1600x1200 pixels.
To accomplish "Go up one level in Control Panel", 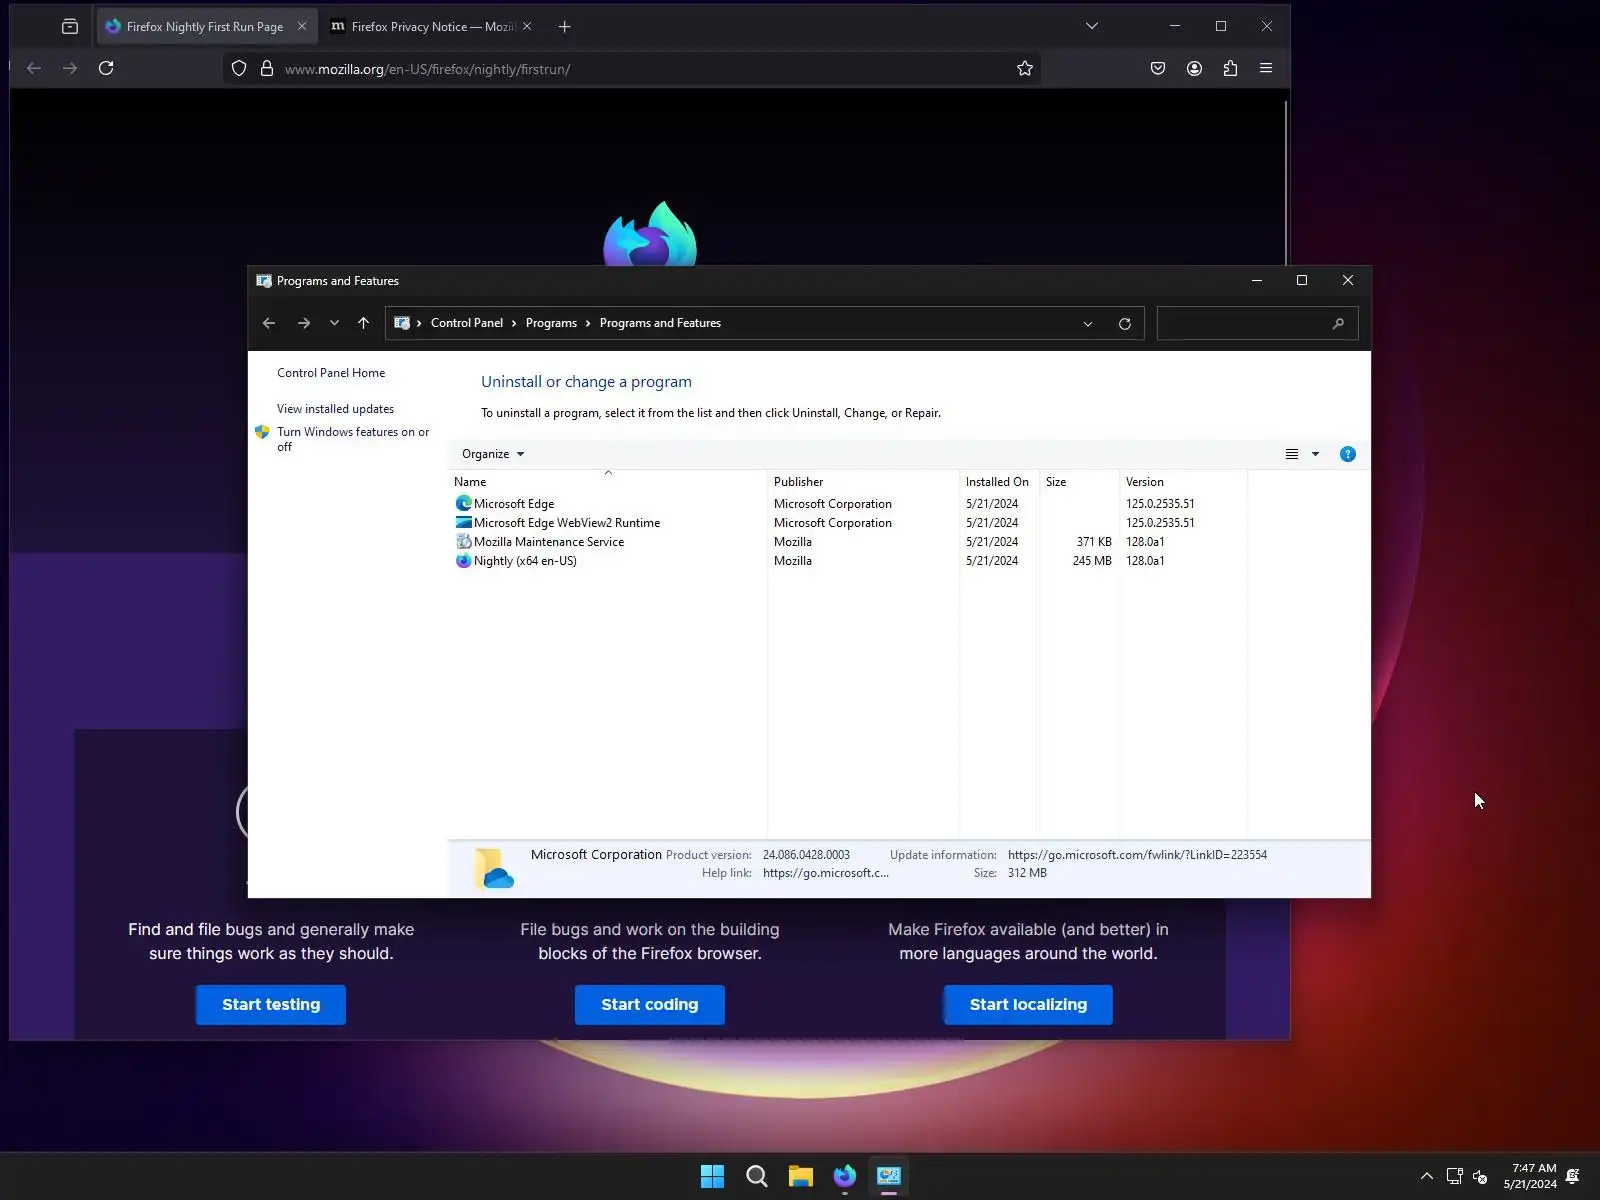I will click(x=363, y=323).
